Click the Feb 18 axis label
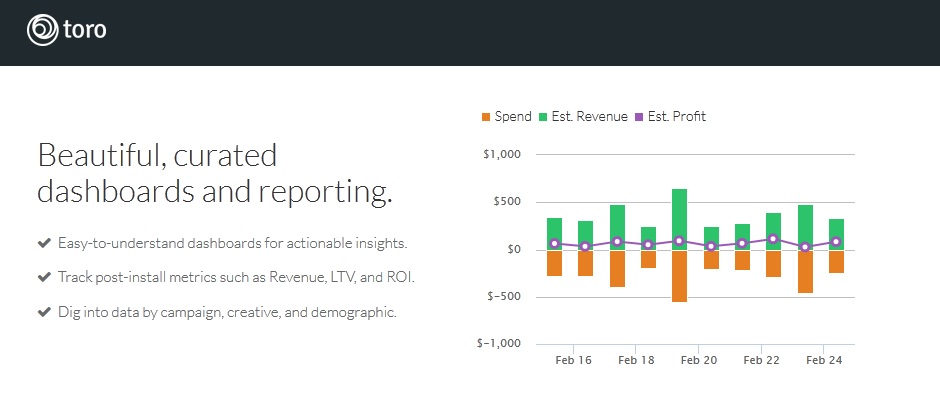 point(635,360)
